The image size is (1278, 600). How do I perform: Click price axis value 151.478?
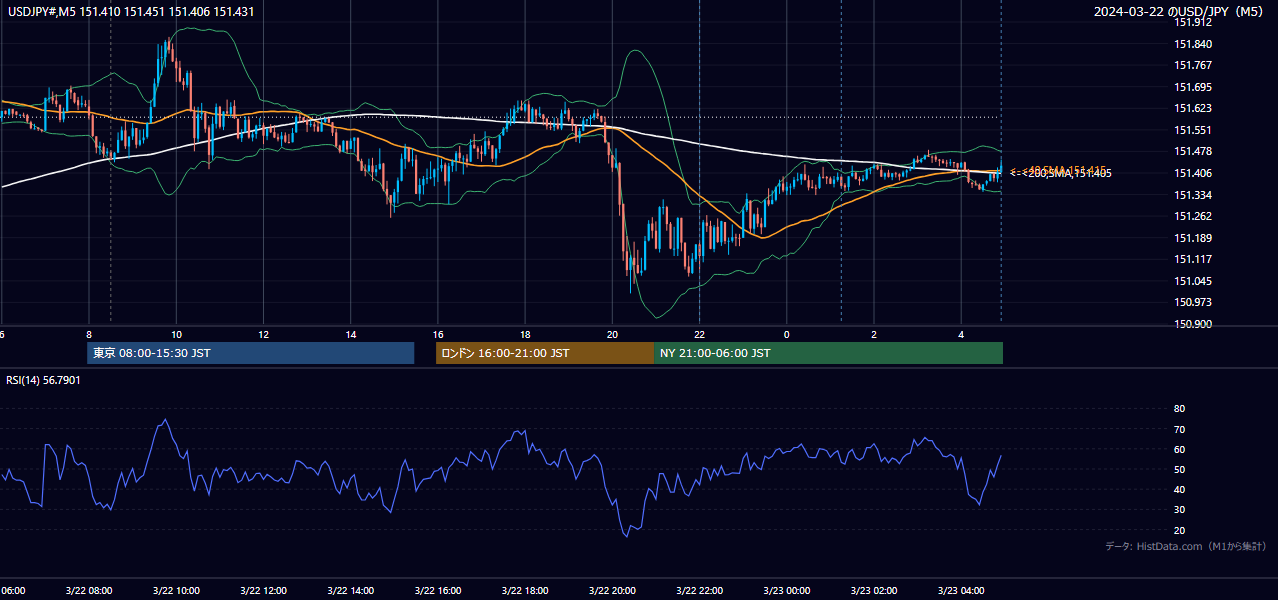click(1192, 151)
